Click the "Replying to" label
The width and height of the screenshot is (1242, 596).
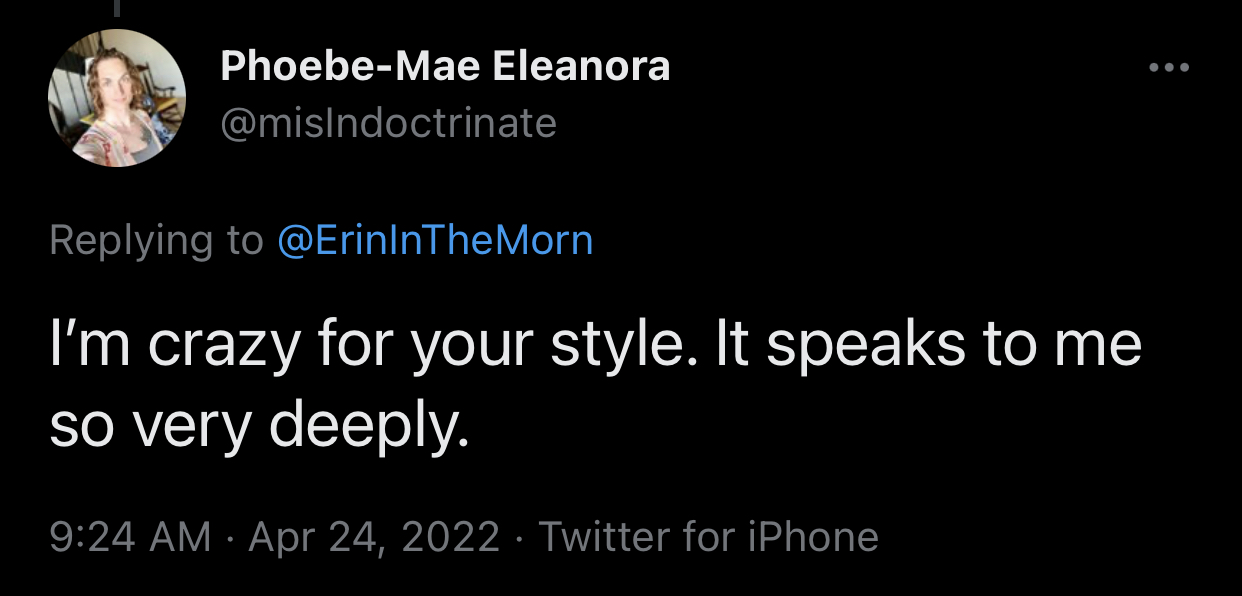coord(155,240)
